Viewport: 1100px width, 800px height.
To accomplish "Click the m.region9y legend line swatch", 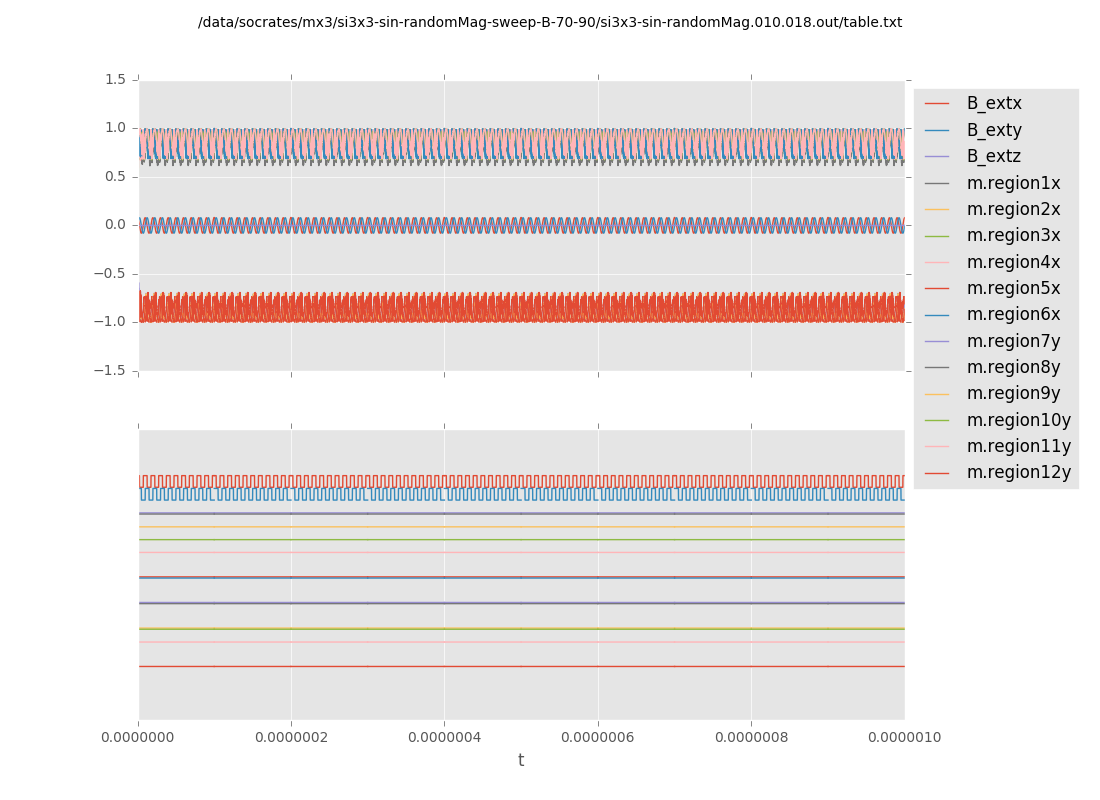I will (937, 394).
